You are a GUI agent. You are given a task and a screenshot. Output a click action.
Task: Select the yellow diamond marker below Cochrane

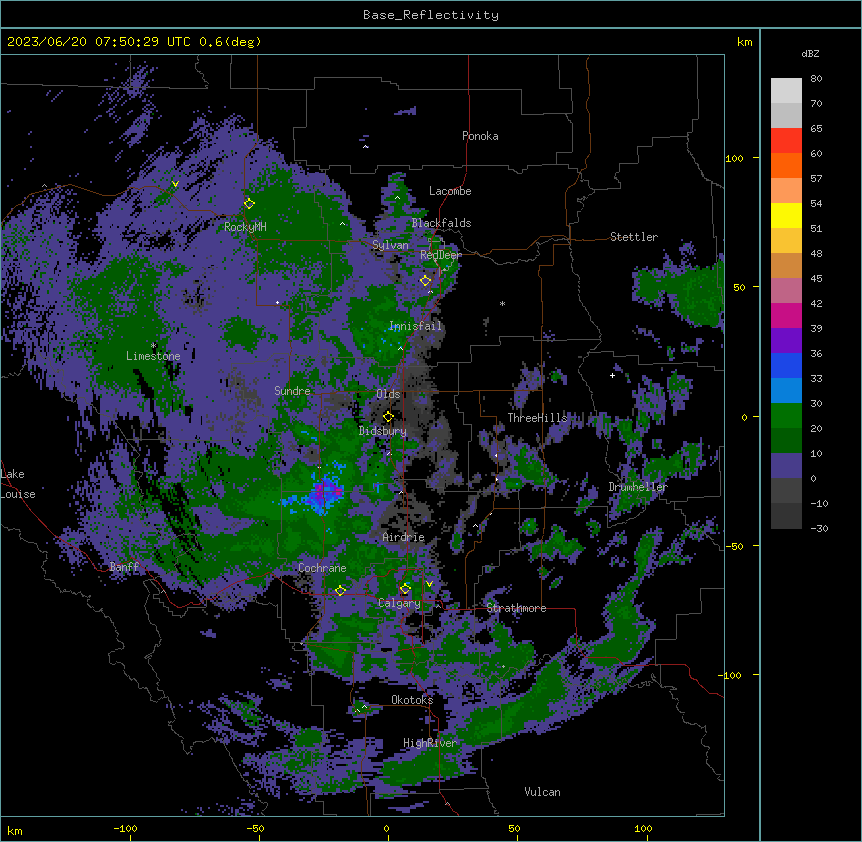click(x=340, y=590)
